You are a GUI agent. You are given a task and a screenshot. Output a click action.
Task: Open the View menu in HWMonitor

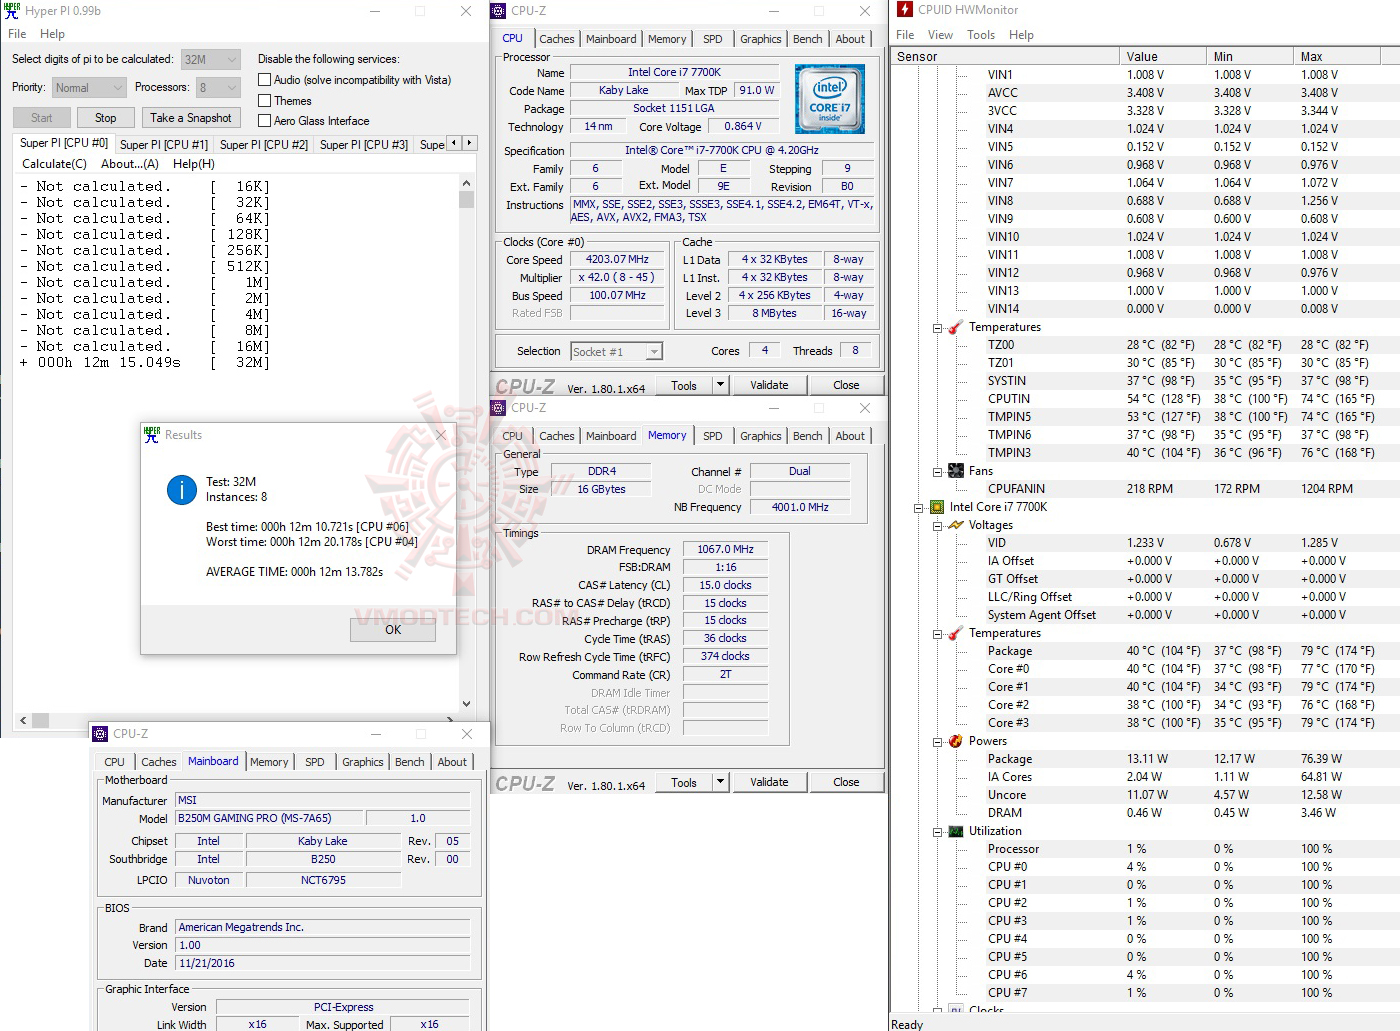click(x=940, y=34)
